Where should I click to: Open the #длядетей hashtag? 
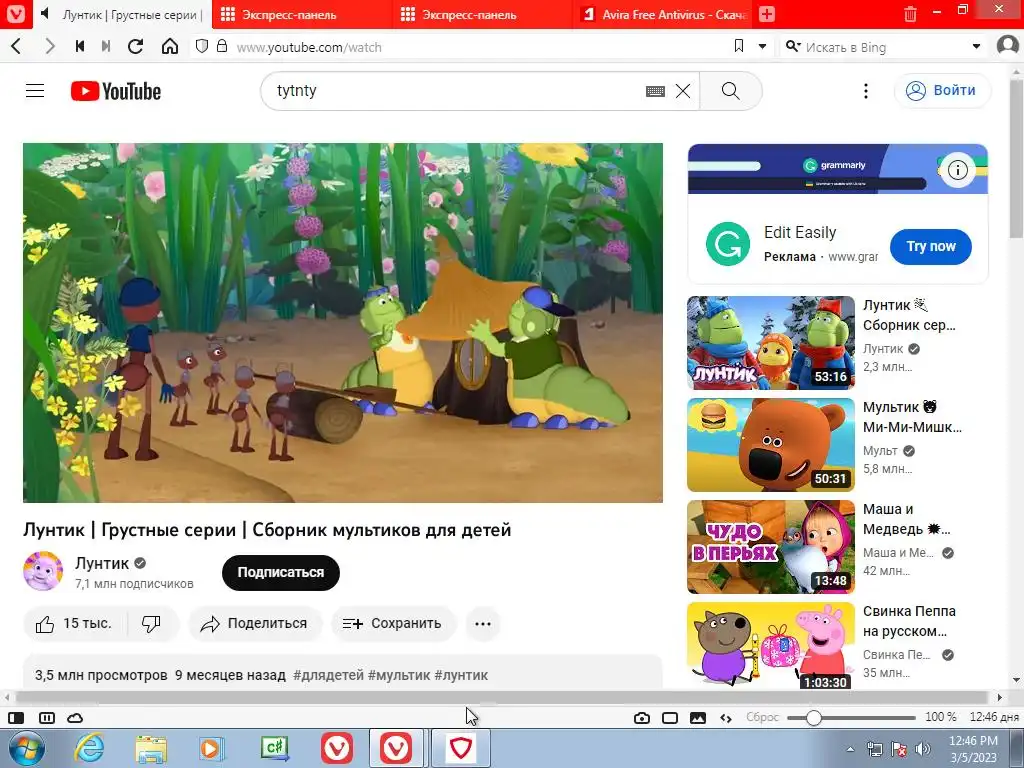328,675
